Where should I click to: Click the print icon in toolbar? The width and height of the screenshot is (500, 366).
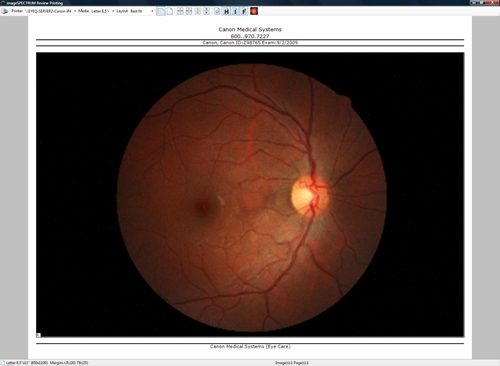click(x=4, y=11)
